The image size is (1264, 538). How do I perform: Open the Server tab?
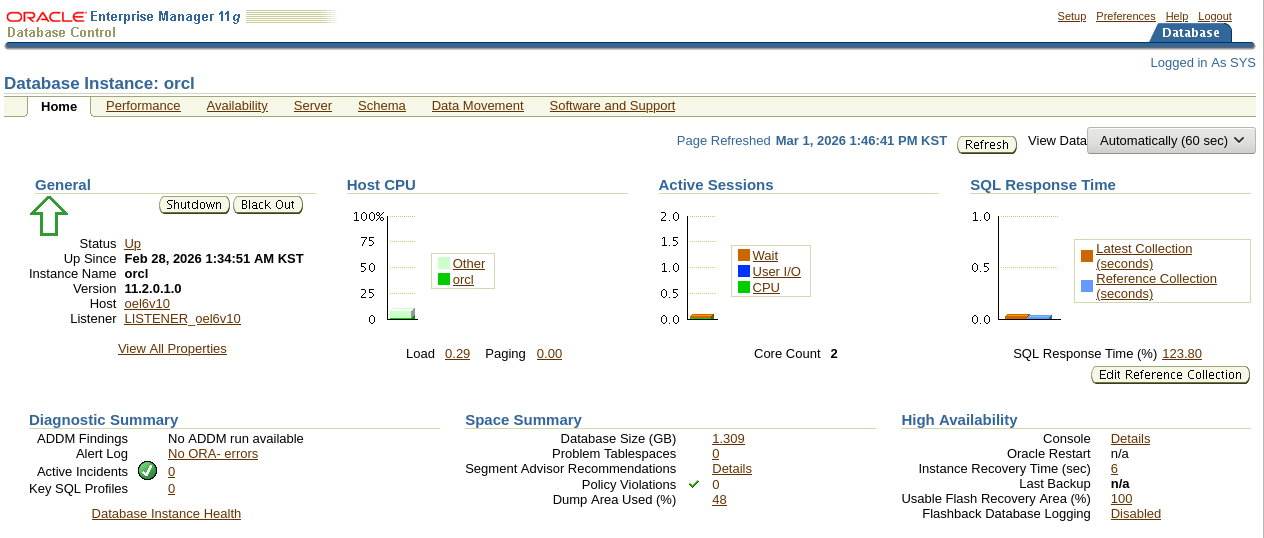pyautogui.click(x=313, y=106)
